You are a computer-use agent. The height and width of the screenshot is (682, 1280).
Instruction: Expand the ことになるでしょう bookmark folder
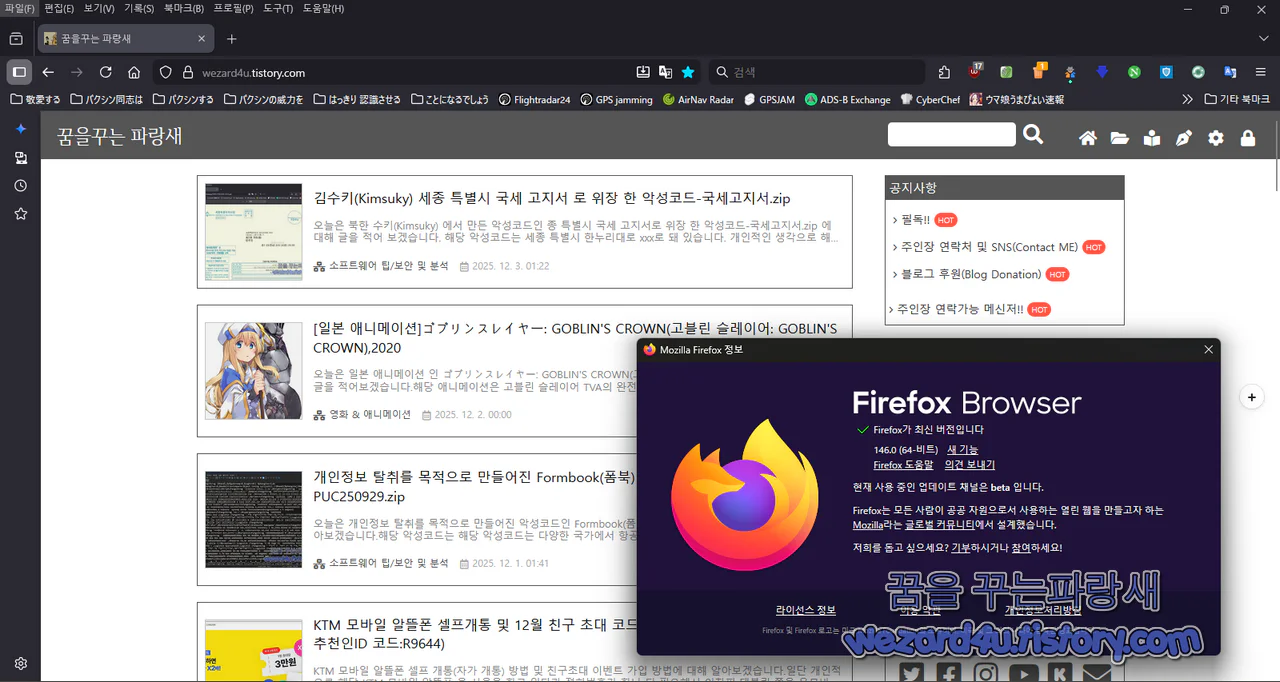tap(449, 99)
